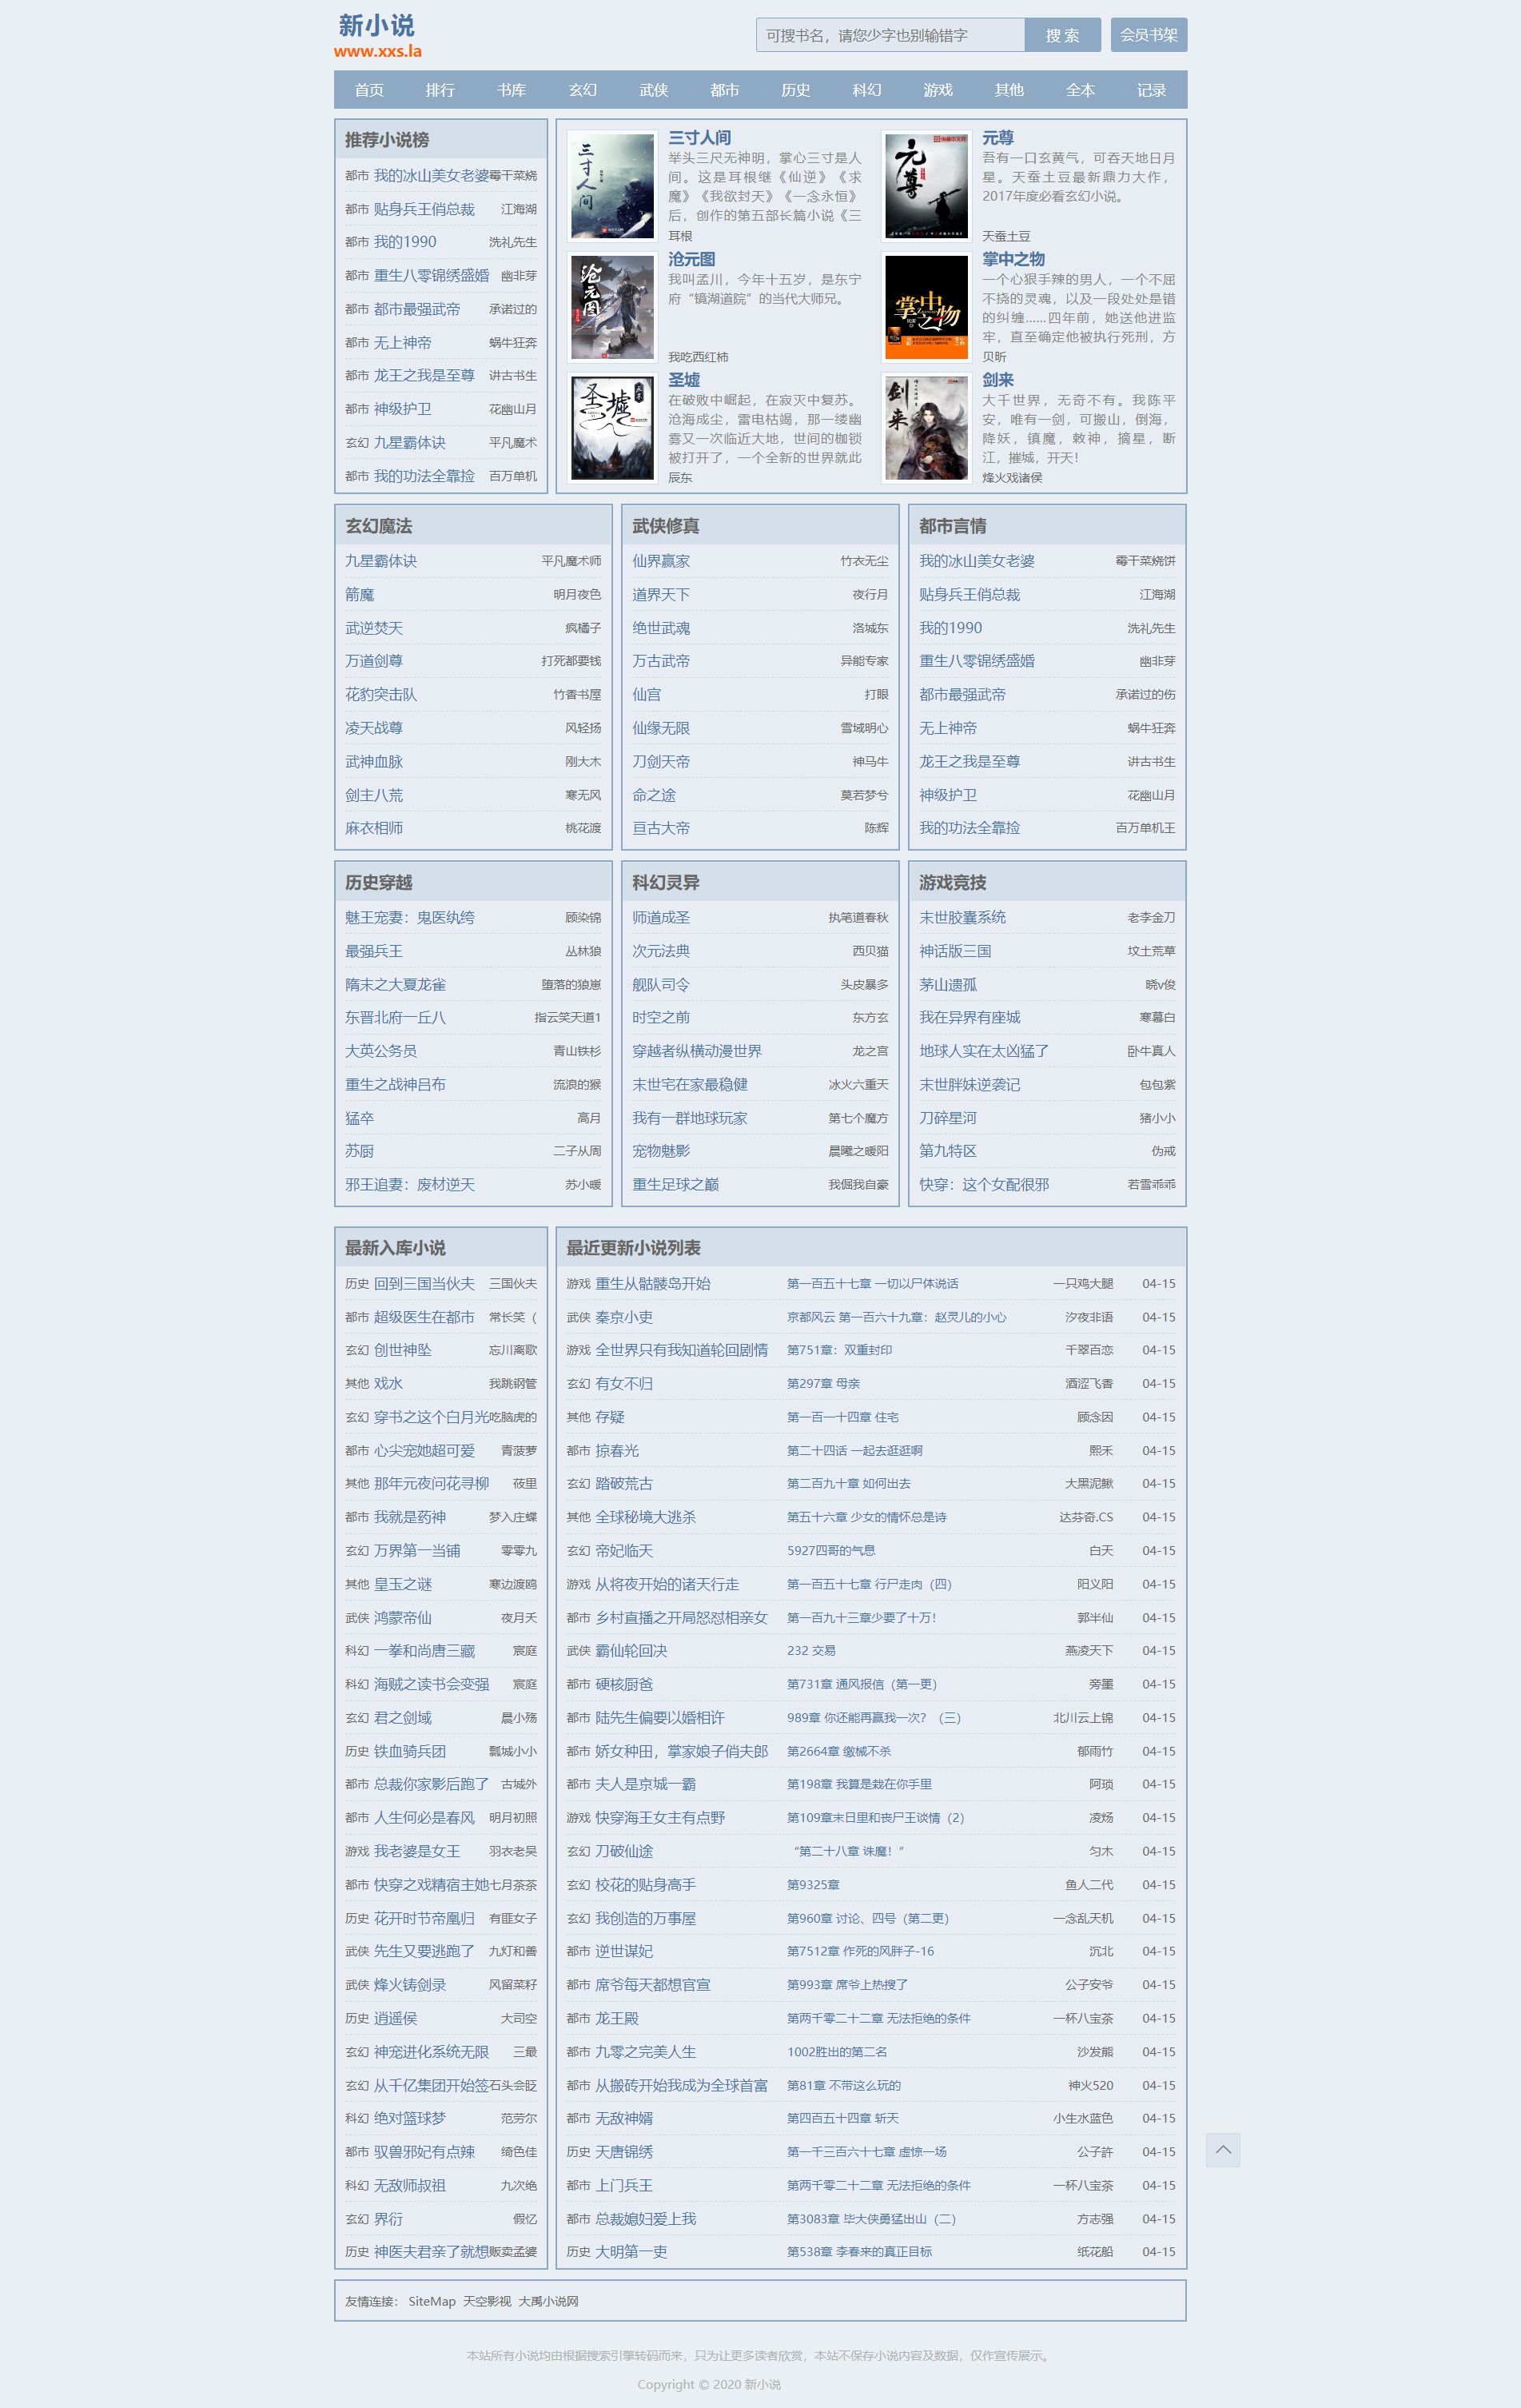
Task: Open the 三寸人间 book cover thumbnail
Action: click(x=612, y=186)
